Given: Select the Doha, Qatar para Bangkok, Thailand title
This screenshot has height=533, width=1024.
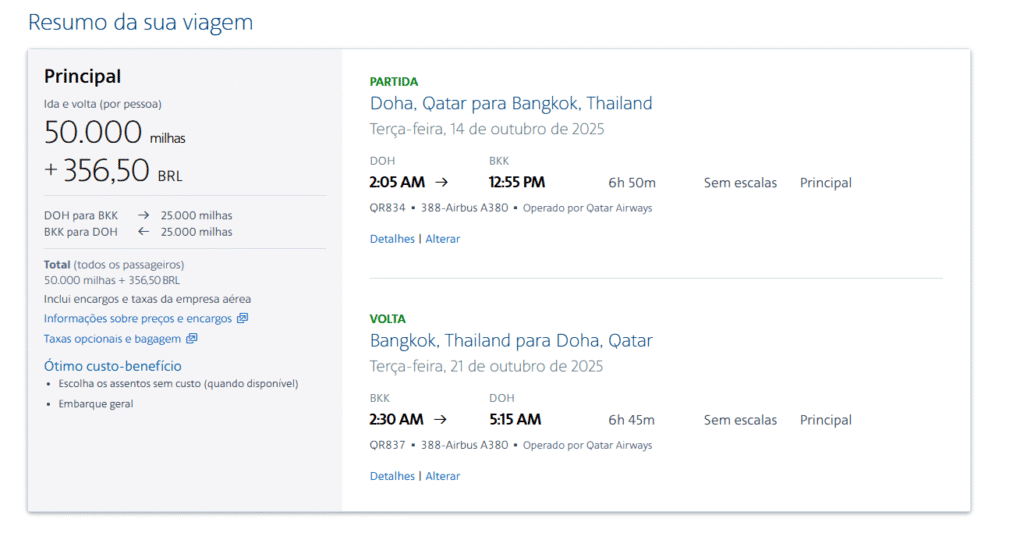Looking at the screenshot, I should click(x=511, y=103).
